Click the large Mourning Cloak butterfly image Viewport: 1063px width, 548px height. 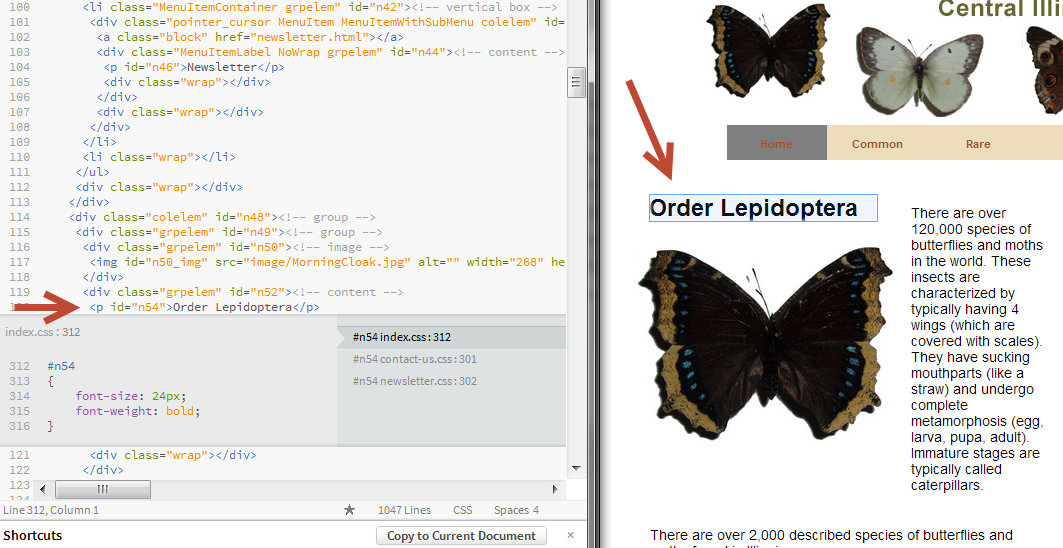click(764, 345)
